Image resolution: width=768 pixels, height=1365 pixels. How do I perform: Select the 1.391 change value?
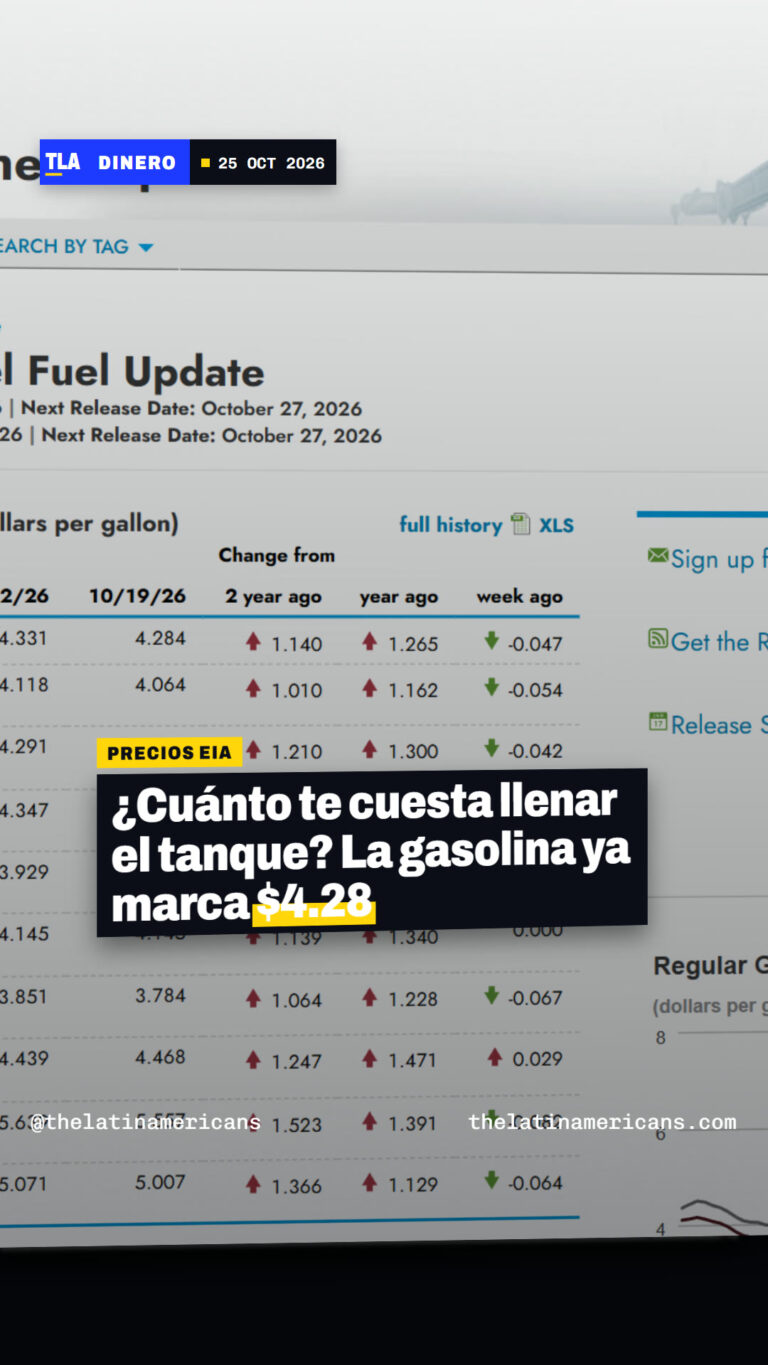[413, 1123]
